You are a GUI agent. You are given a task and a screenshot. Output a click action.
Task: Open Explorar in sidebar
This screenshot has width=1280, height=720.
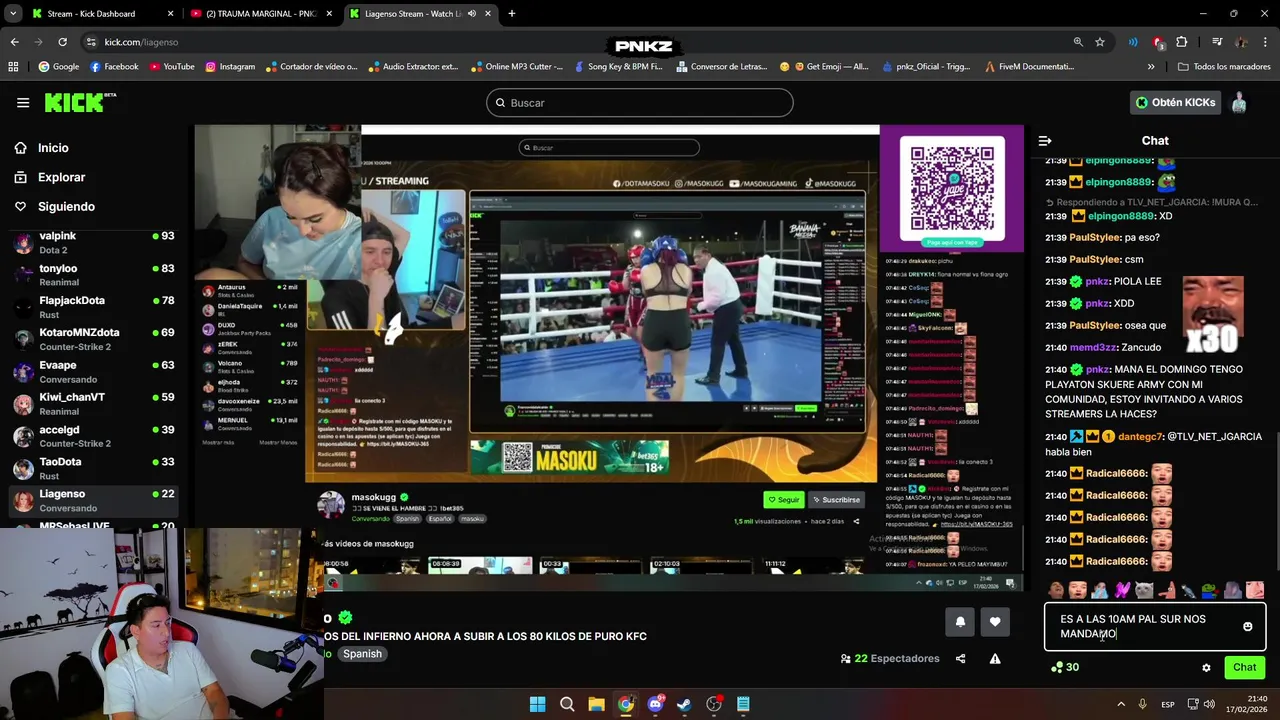pyautogui.click(x=50, y=177)
